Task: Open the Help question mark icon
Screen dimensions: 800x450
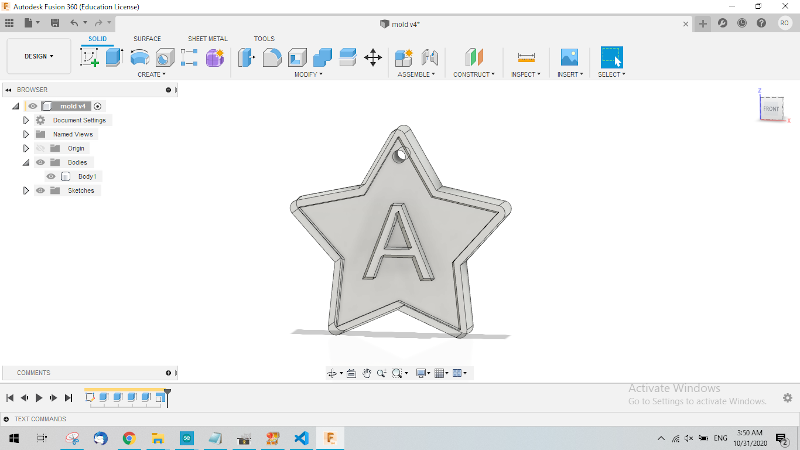Action: point(761,23)
